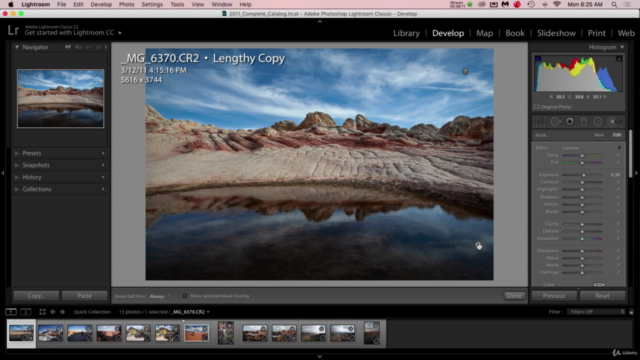Screen dimensions: 640x360
Task: Select the Red Eye Correction tool
Action: tap(570, 121)
